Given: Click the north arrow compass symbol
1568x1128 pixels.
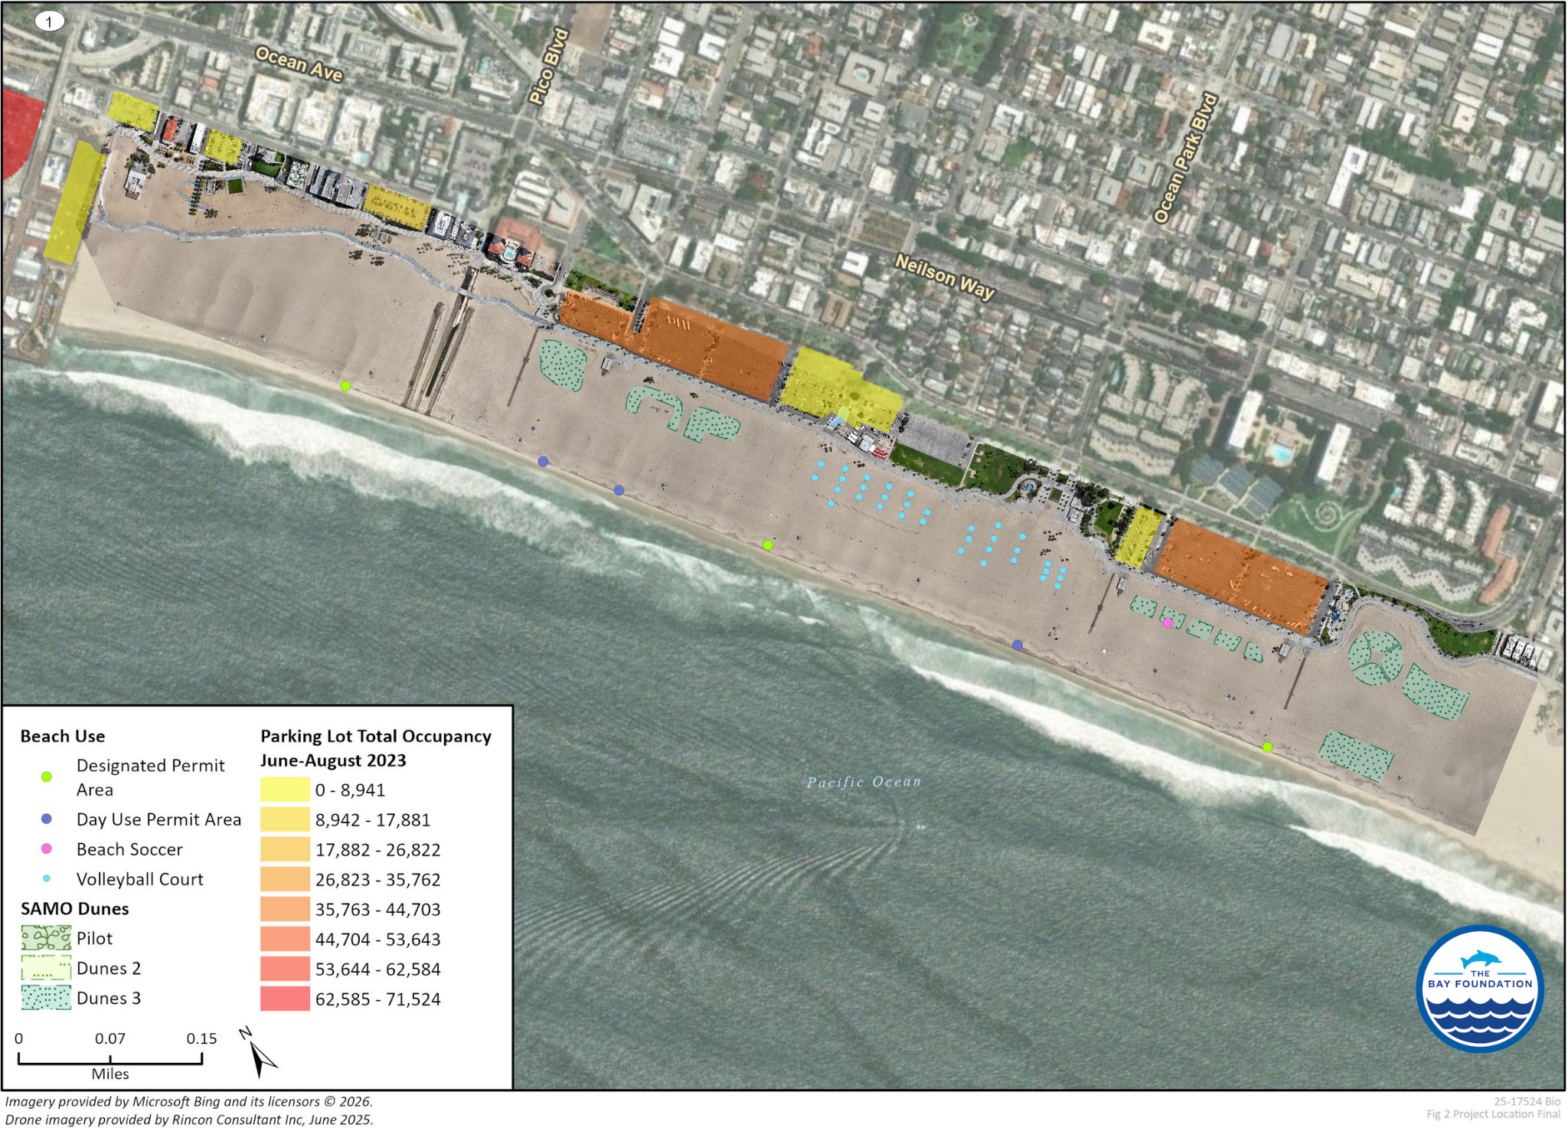Looking at the screenshot, I should point(259,1052).
